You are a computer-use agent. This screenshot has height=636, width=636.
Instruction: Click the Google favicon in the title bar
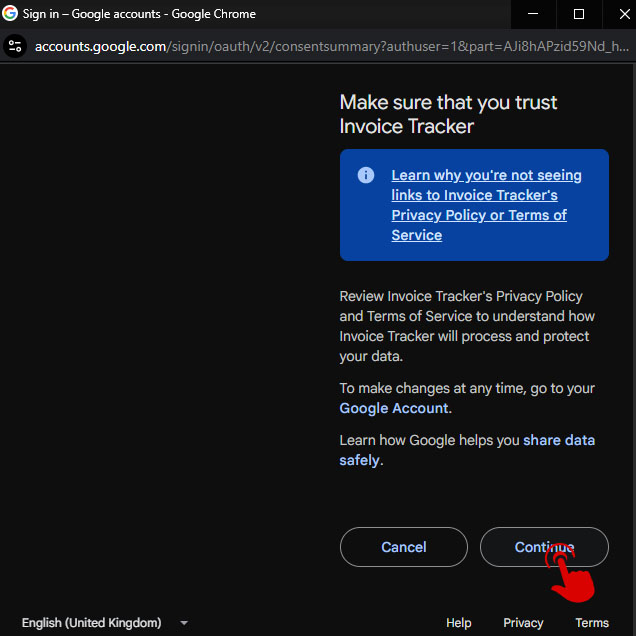click(11, 14)
